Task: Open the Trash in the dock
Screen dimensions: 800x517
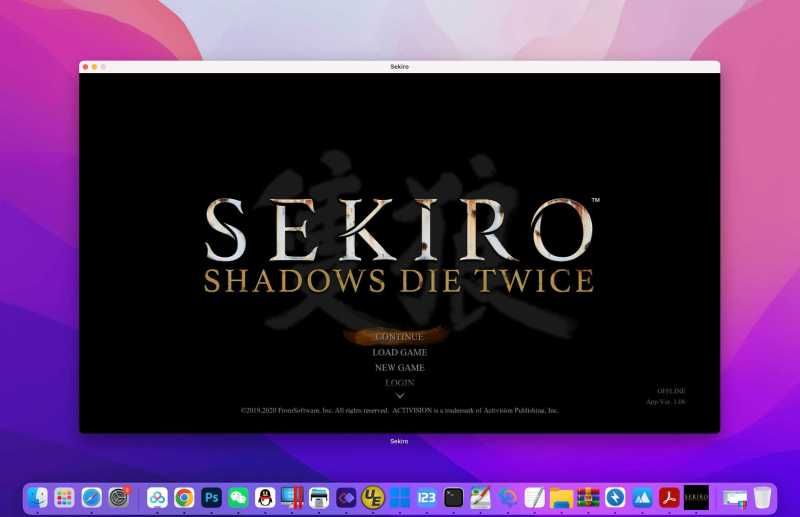Action: point(762,498)
